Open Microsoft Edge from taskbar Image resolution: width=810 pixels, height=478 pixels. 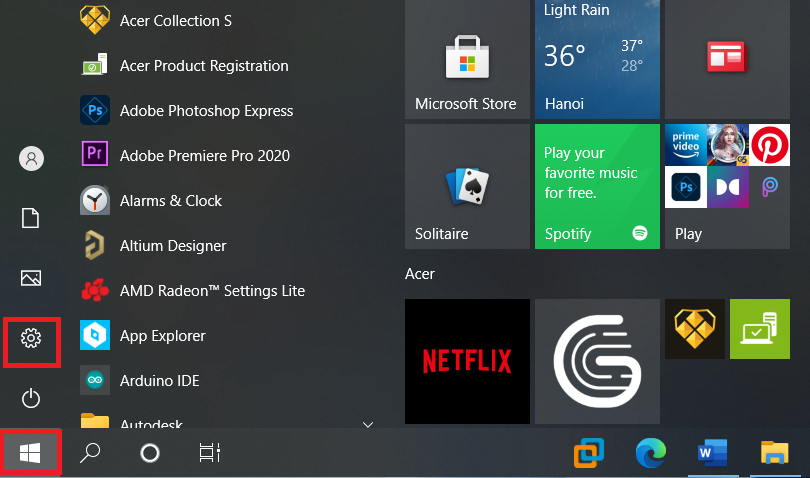[651, 453]
